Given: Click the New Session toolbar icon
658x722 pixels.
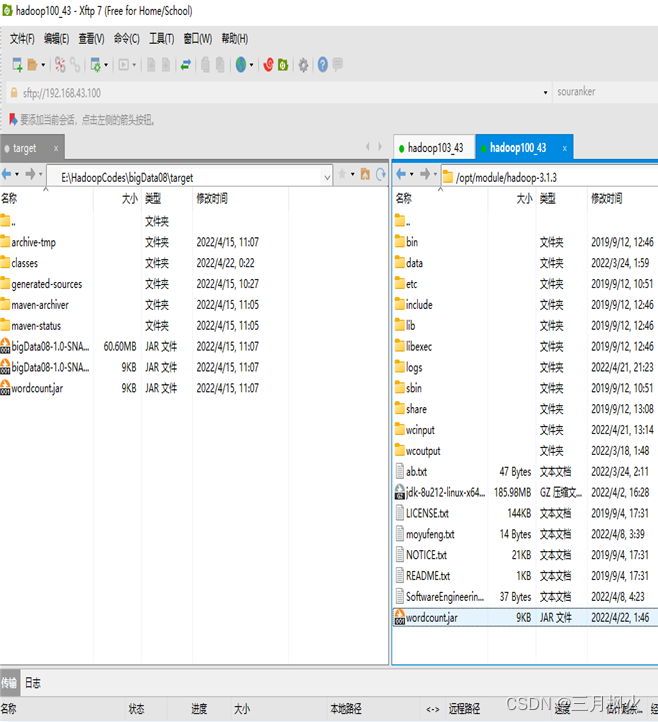Looking at the screenshot, I should click(x=17, y=65).
